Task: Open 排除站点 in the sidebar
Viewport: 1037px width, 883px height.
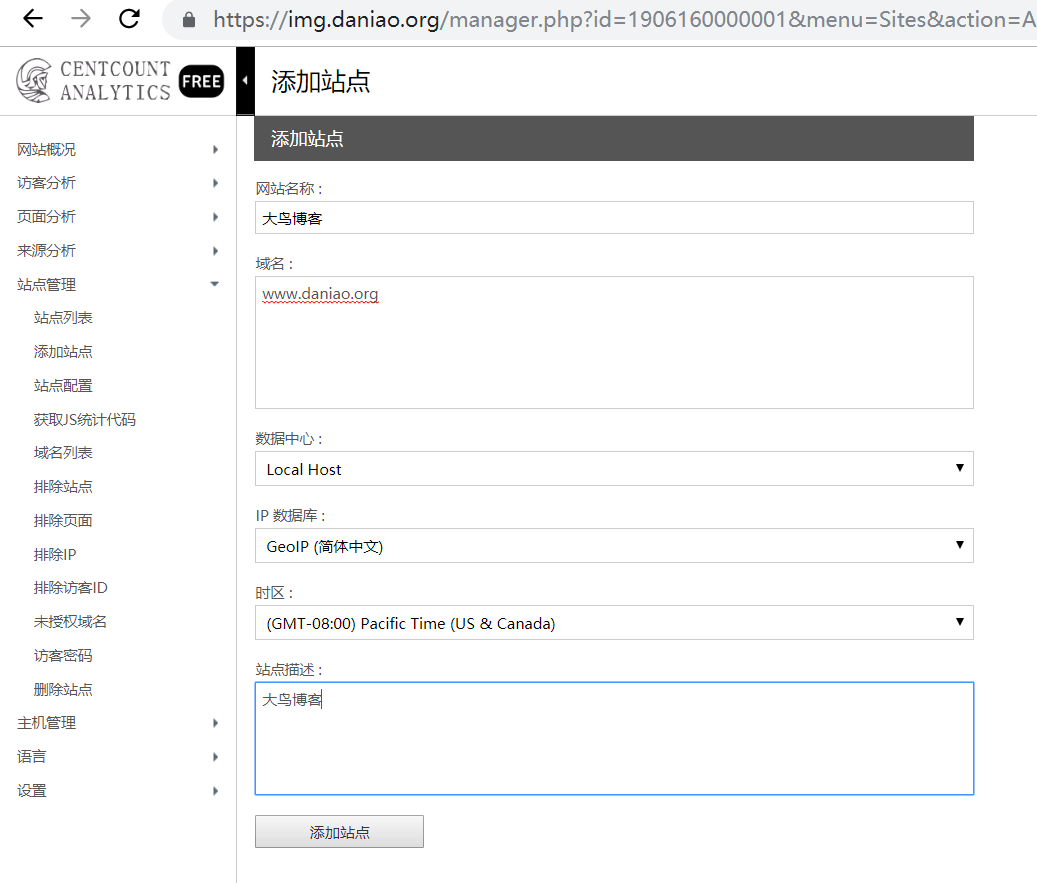Action: pos(63,487)
